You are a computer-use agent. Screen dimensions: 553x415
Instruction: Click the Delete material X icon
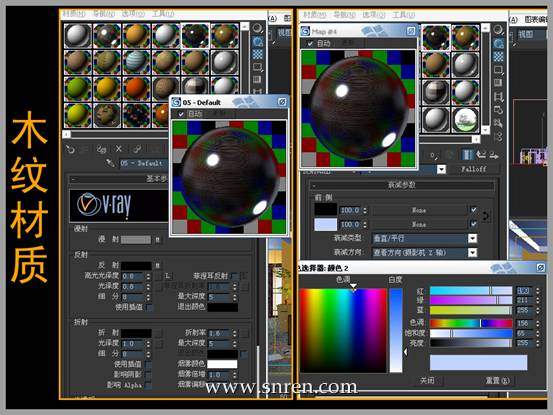click(x=119, y=149)
